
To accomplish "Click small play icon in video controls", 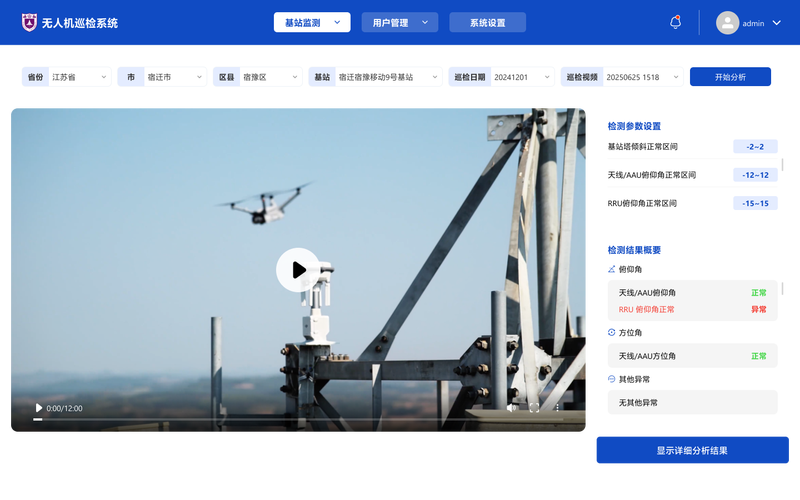I will tap(38, 408).
